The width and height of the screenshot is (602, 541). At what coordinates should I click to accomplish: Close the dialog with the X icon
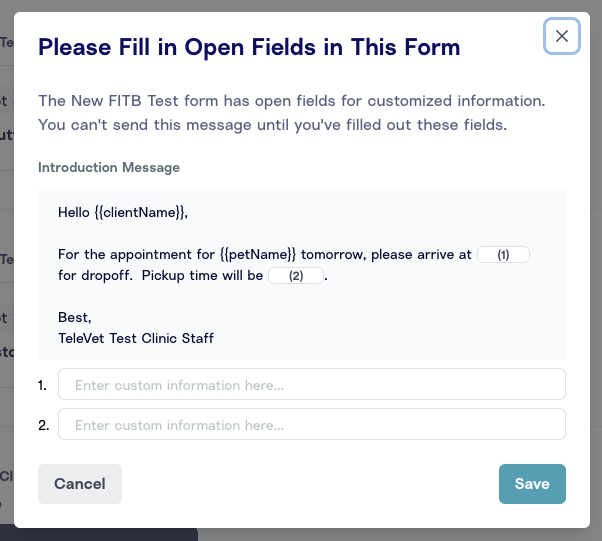click(x=561, y=36)
